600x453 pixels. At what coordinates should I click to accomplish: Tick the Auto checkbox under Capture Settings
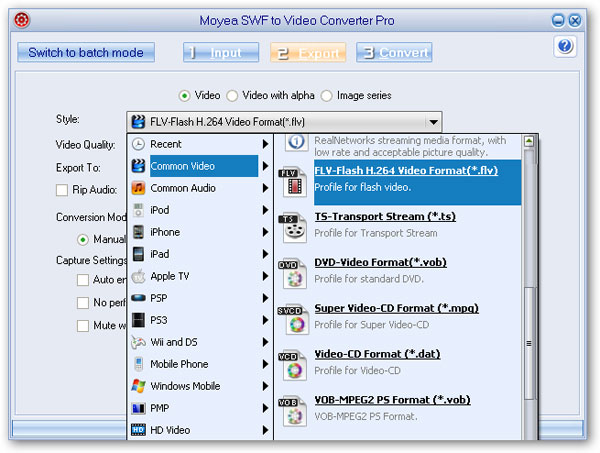coord(83,280)
